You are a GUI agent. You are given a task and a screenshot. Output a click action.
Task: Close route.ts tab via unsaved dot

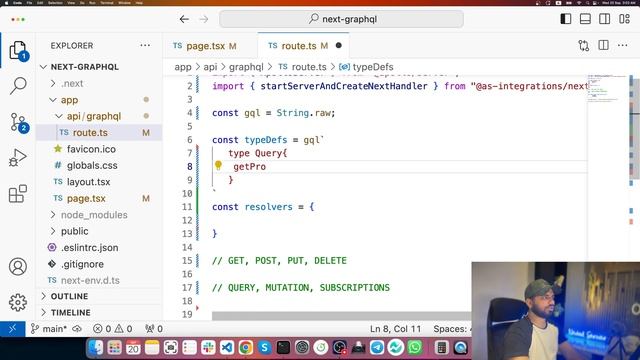click(x=338, y=45)
